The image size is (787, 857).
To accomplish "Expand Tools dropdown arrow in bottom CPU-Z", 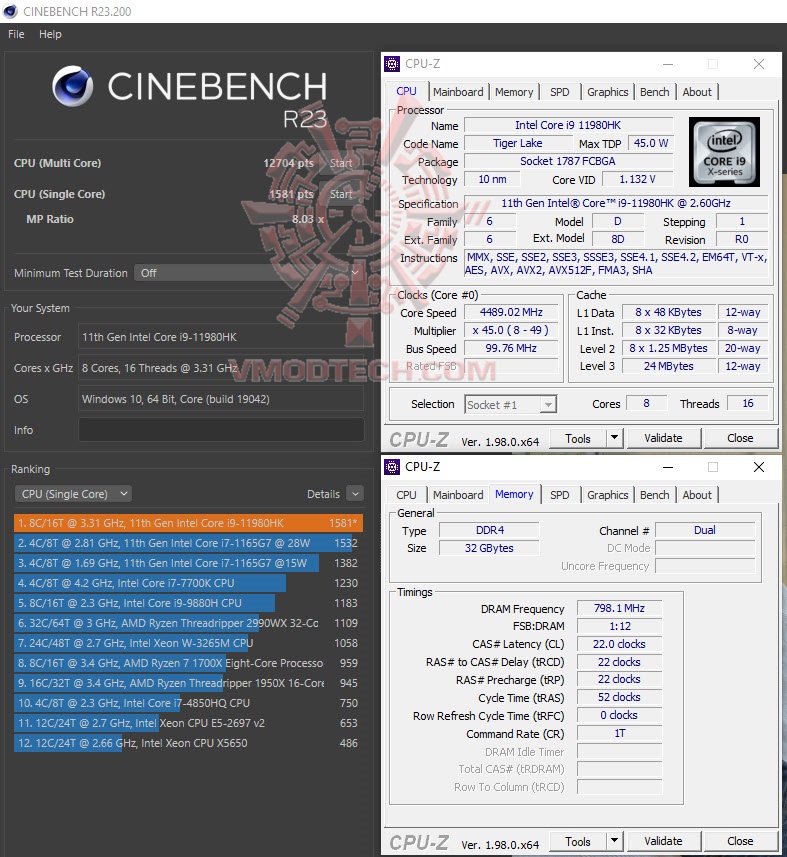I will tap(615, 842).
